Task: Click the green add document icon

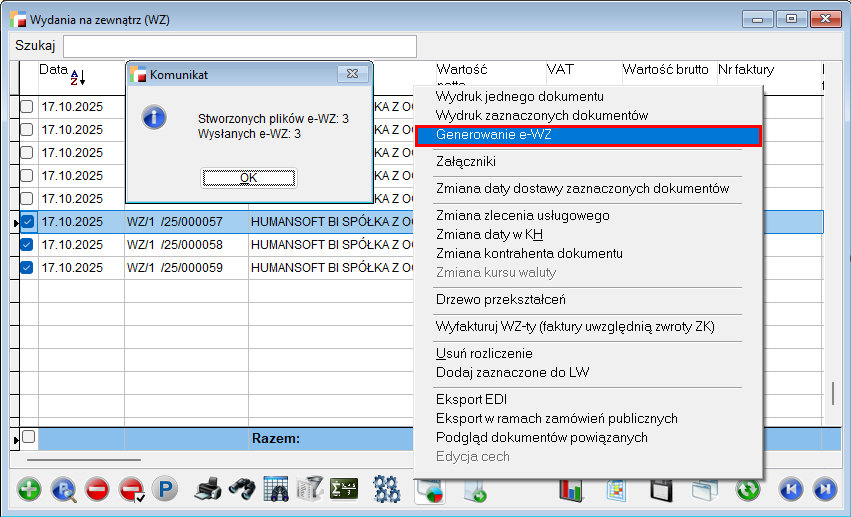Action: coord(30,489)
